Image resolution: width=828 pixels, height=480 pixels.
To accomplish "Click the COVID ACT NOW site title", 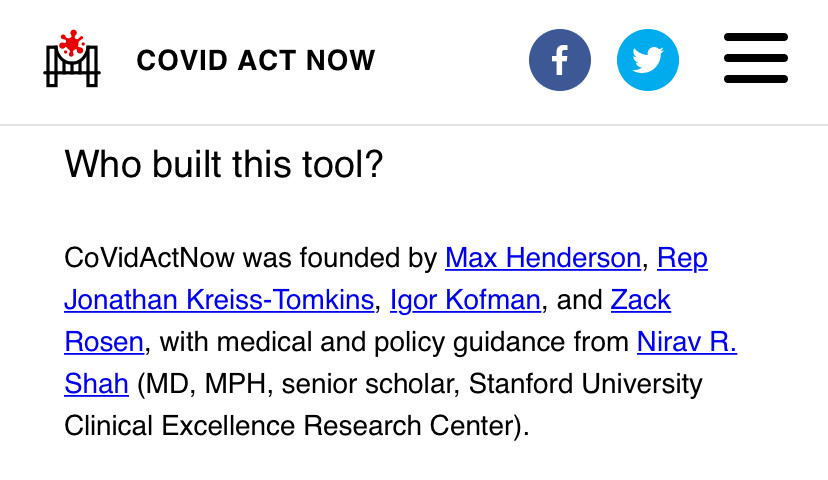I will click(256, 60).
